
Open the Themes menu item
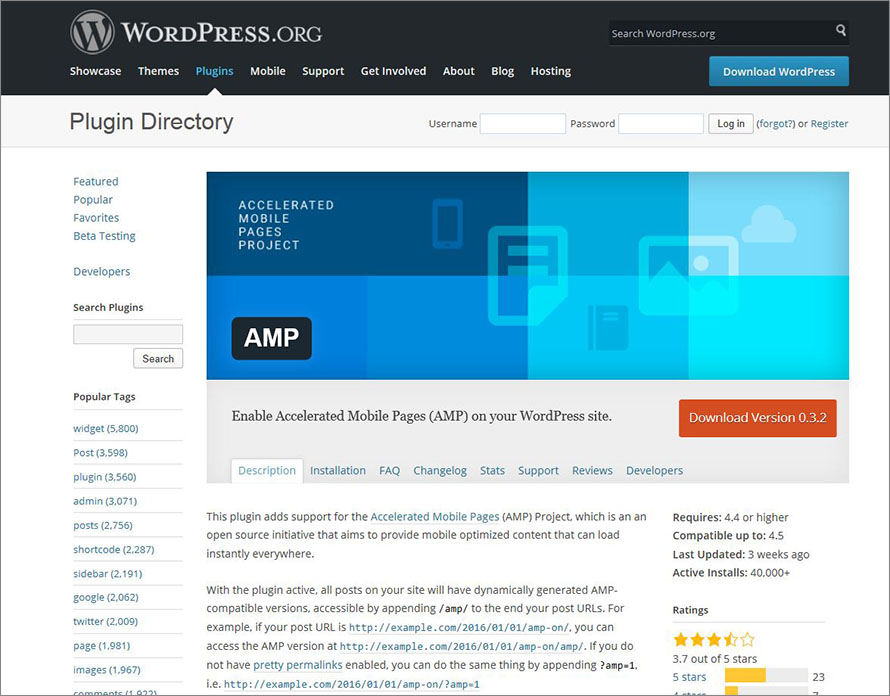tap(158, 71)
